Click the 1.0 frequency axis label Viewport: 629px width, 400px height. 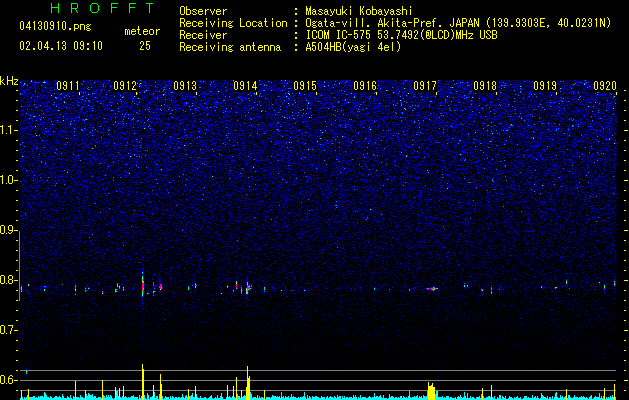pos(8,180)
